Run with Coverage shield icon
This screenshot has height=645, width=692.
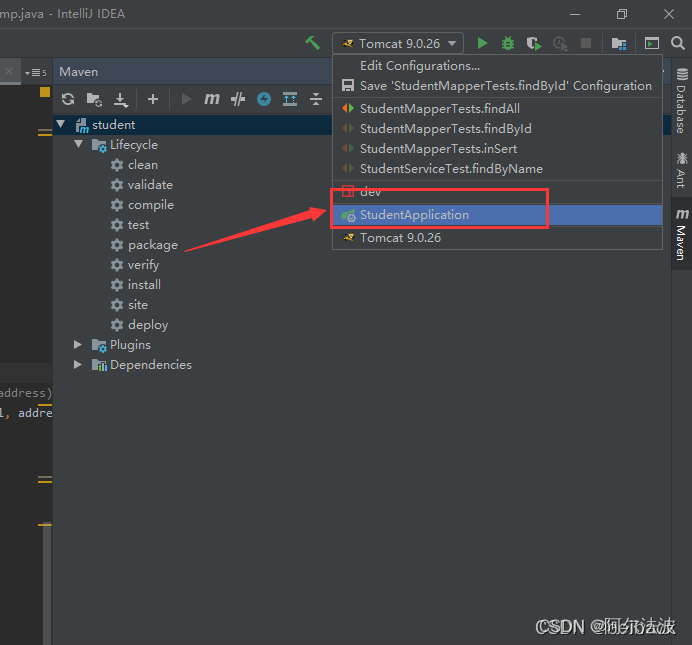(x=534, y=43)
